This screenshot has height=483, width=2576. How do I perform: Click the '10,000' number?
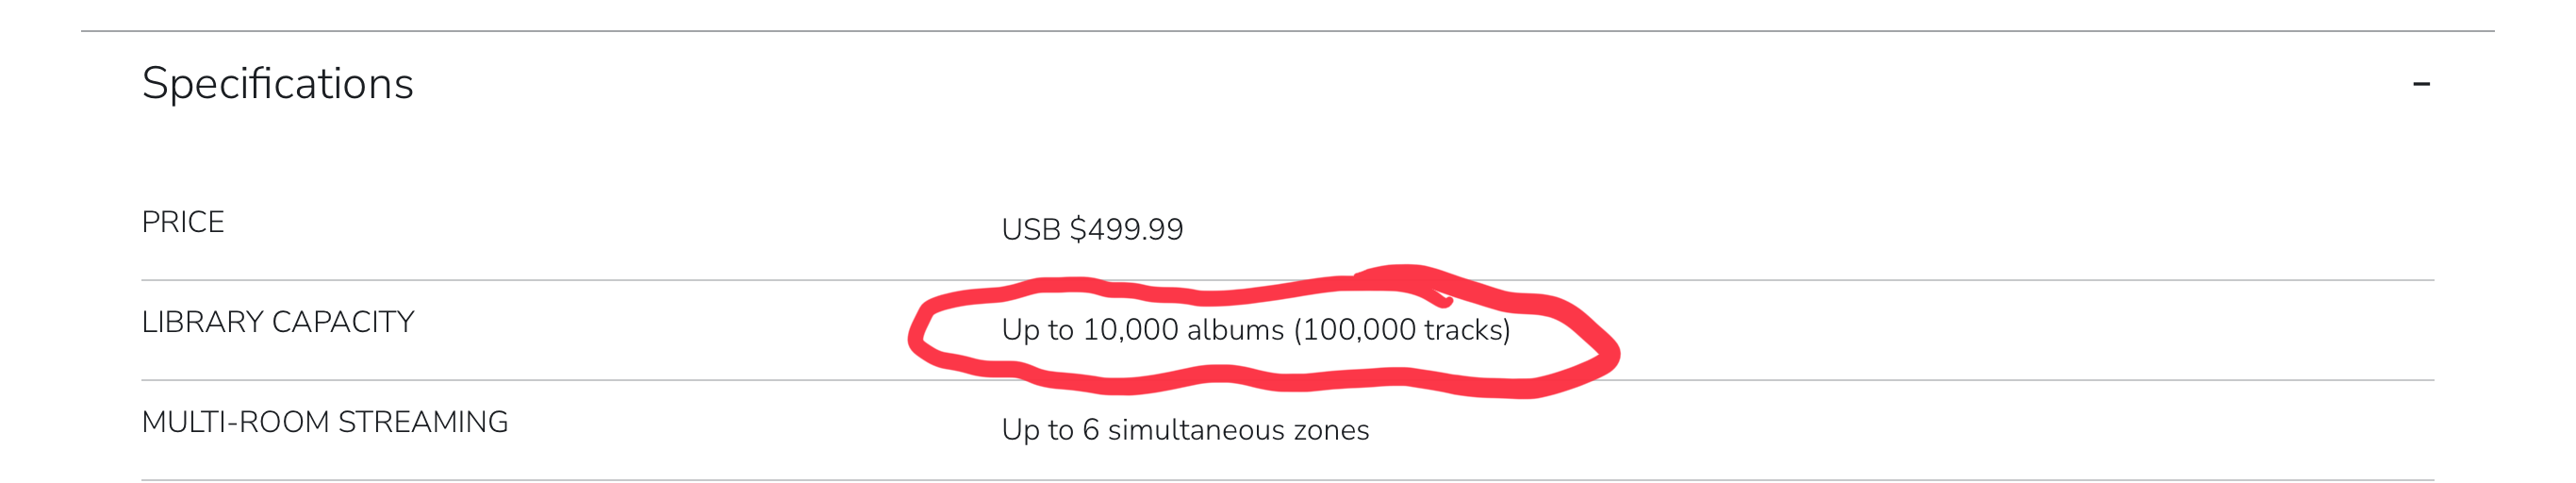tap(1130, 330)
